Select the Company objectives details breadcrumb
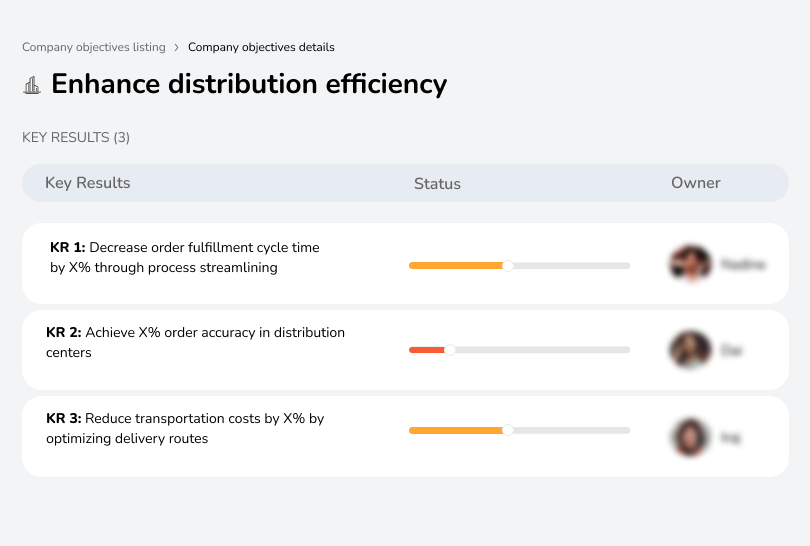Screen dimensions: 810x546 [261, 47]
